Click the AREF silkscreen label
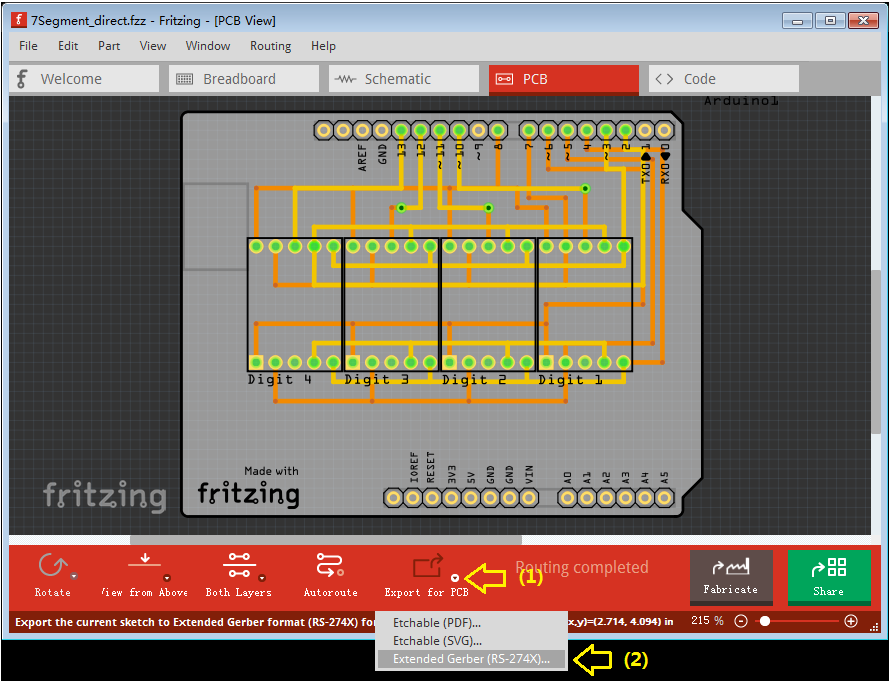Viewport: 890px width, 682px height. 362,158
